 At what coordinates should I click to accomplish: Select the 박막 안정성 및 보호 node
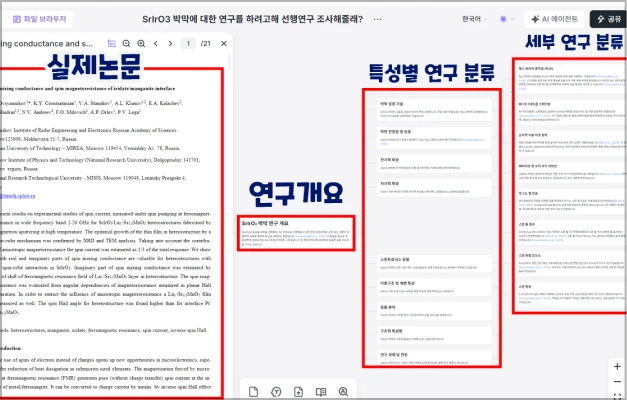[x=433, y=137]
